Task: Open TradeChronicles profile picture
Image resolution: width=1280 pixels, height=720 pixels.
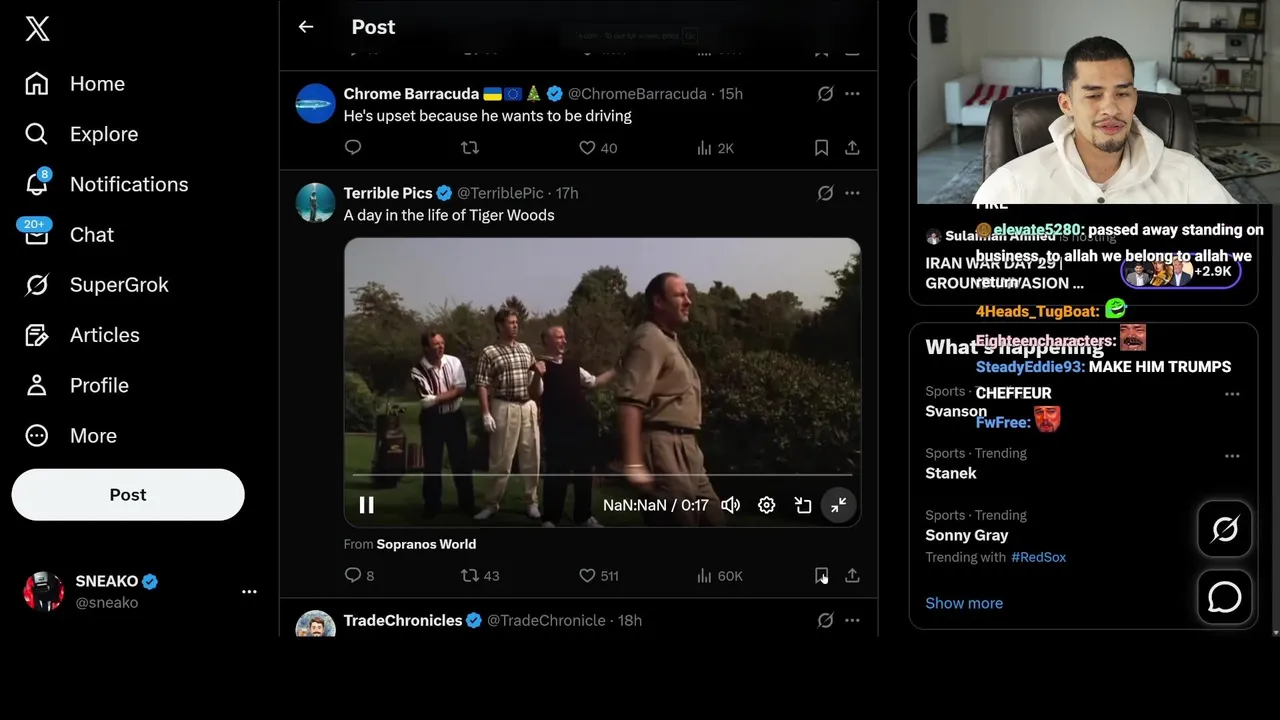Action: click(315, 624)
